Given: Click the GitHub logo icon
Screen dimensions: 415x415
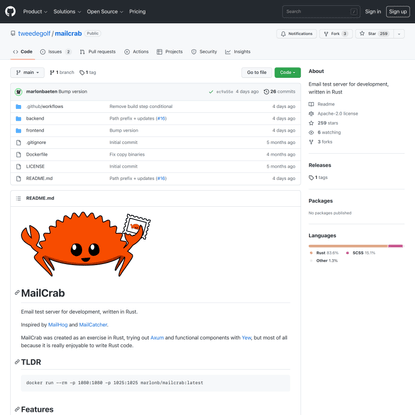Looking at the screenshot, I should [10, 11].
